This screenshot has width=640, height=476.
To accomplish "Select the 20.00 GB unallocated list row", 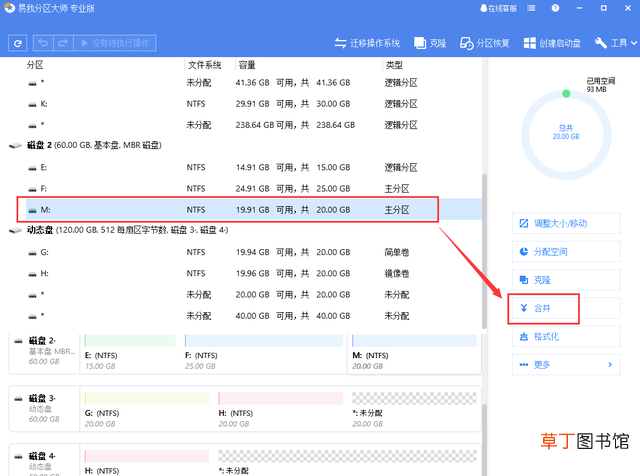I will [x=253, y=295].
